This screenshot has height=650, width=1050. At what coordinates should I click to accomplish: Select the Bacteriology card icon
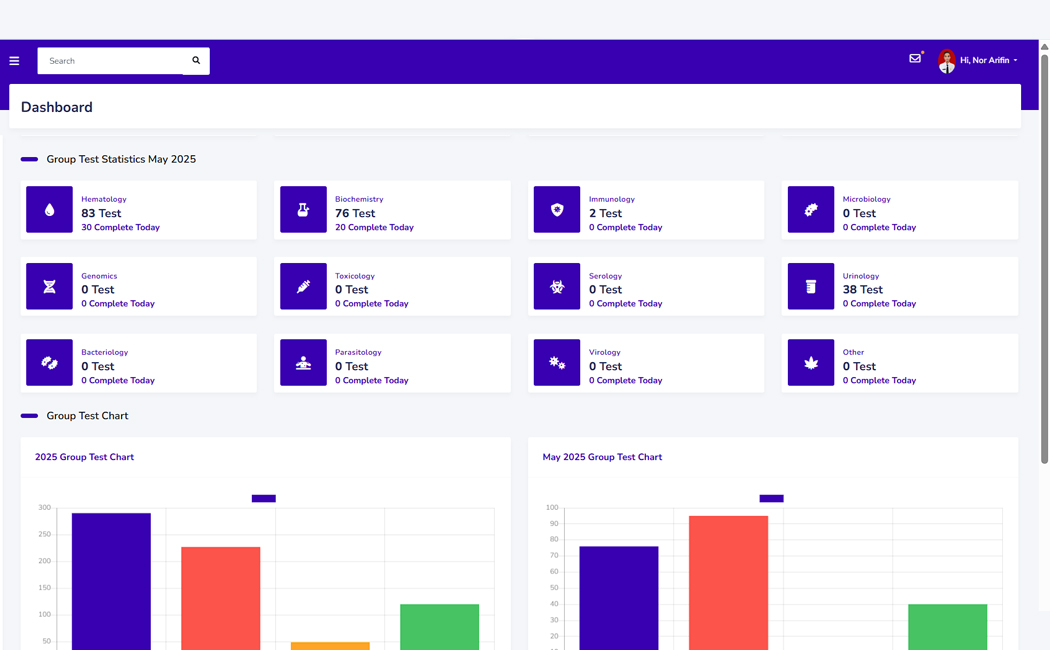click(x=49, y=362)
